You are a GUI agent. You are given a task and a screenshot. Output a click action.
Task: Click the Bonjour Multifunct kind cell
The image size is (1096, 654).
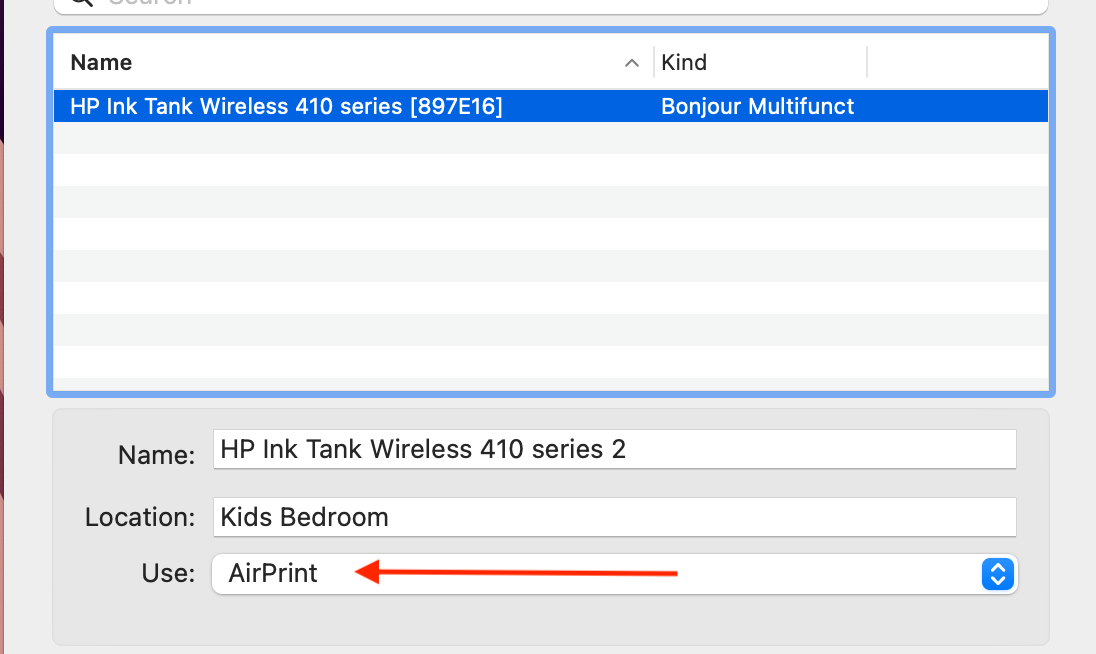pos(757,106)
